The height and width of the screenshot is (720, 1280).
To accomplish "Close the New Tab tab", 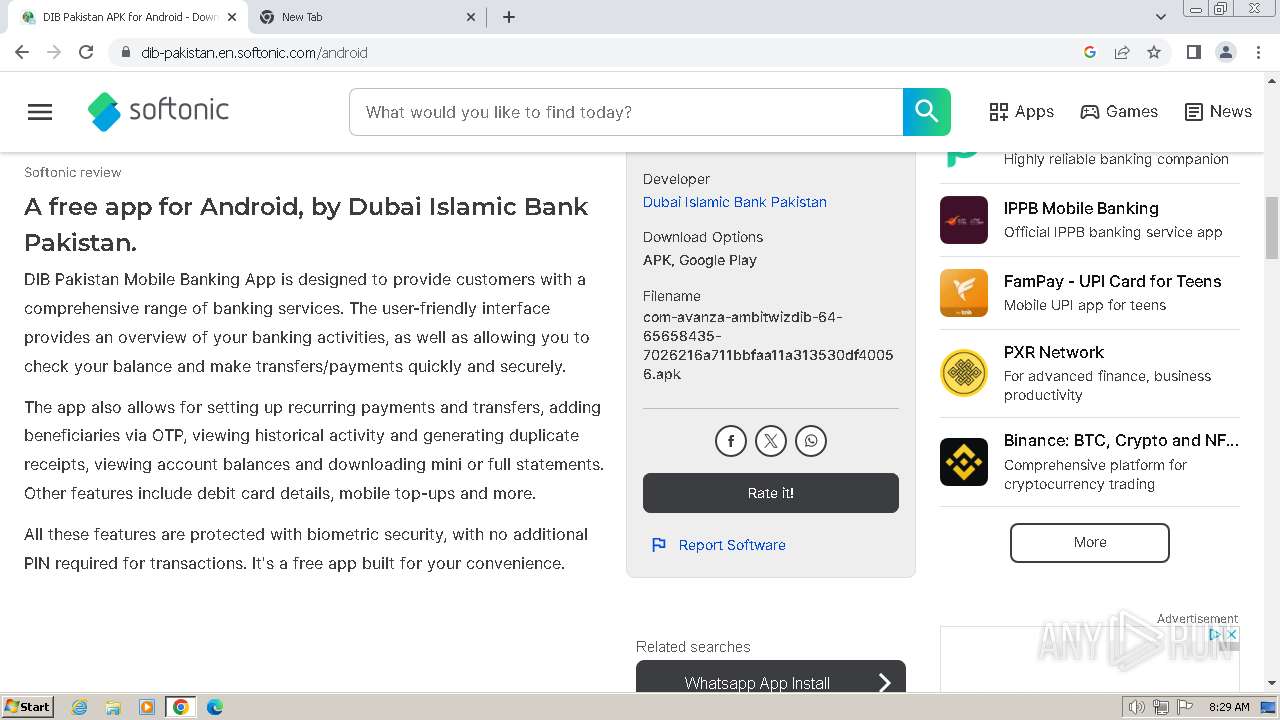I will [x=472, y=17].
